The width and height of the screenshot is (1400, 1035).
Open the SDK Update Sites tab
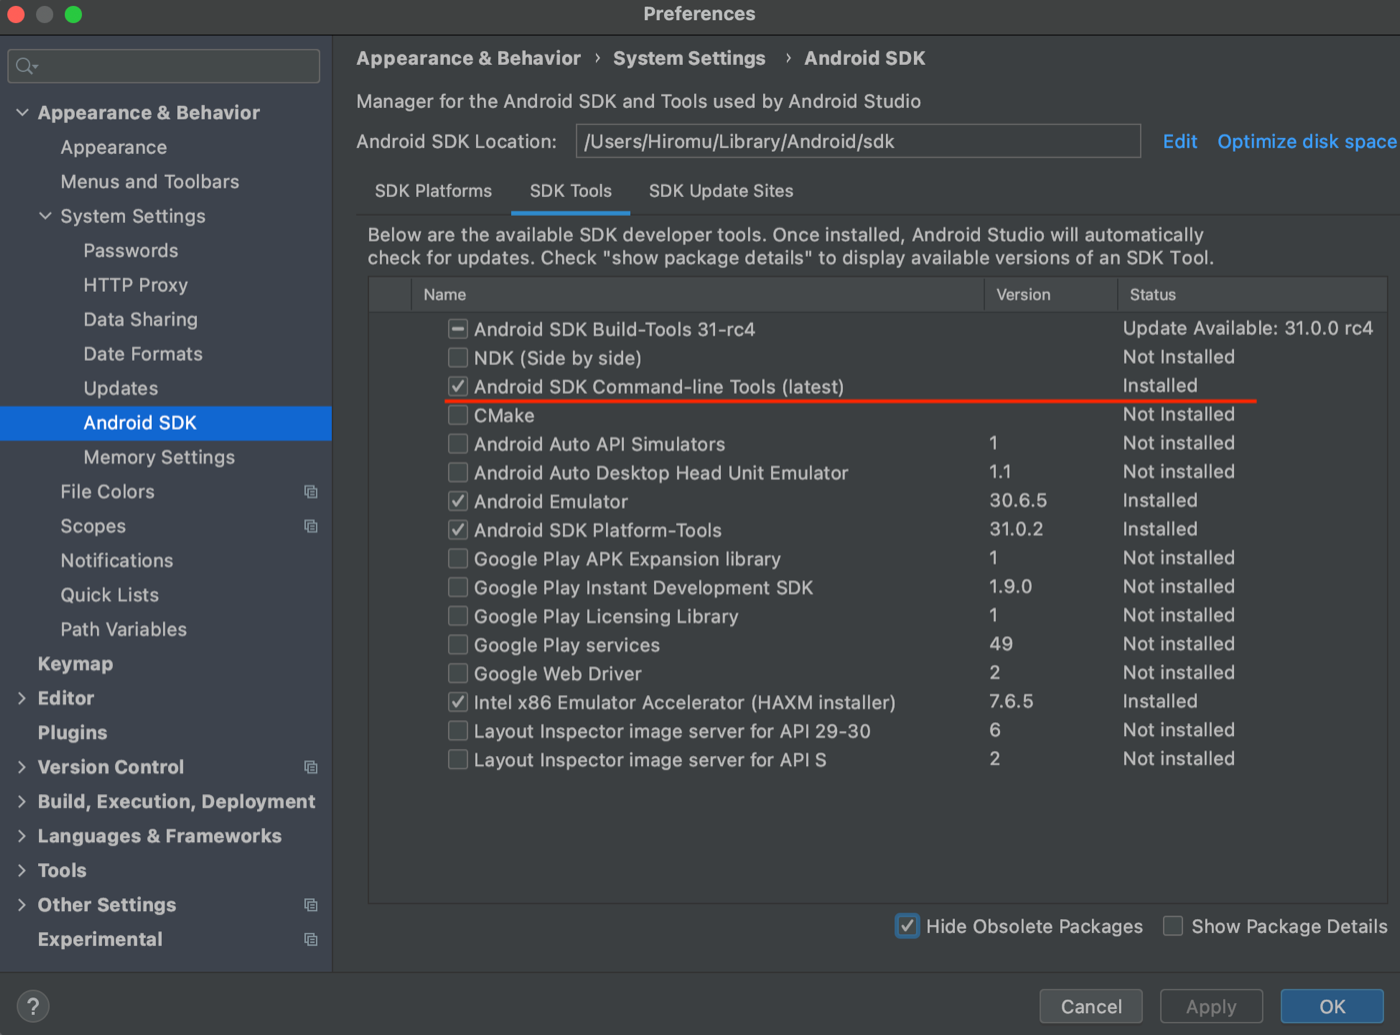[x=721, y=191]
